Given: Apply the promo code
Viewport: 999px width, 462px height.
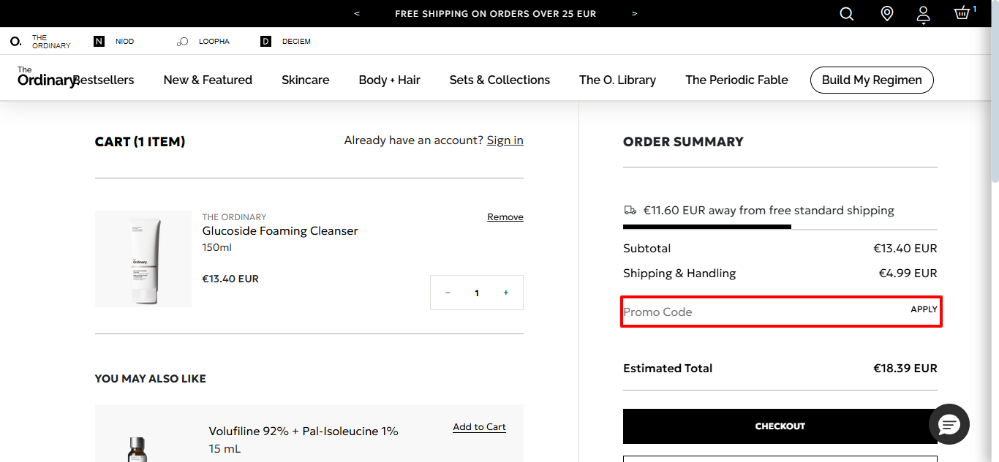Looking at the screenshot, I should (924, 309).
